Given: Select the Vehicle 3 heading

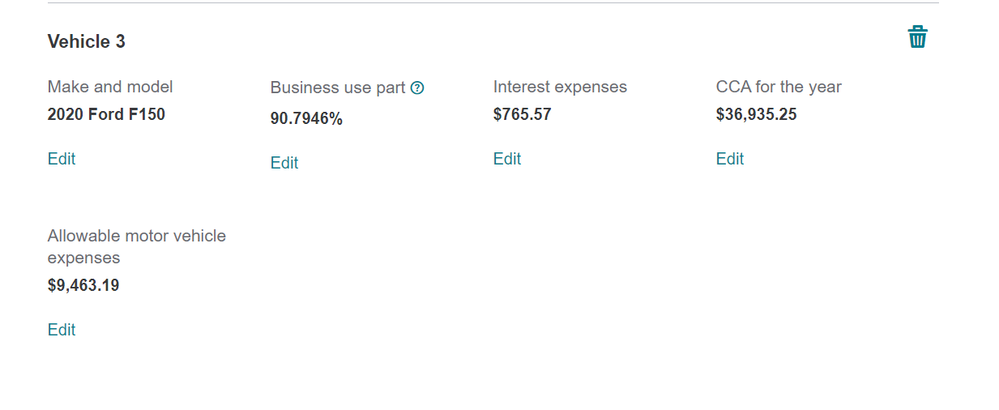Looking at the screenshot, I should (x=87, y=42).
